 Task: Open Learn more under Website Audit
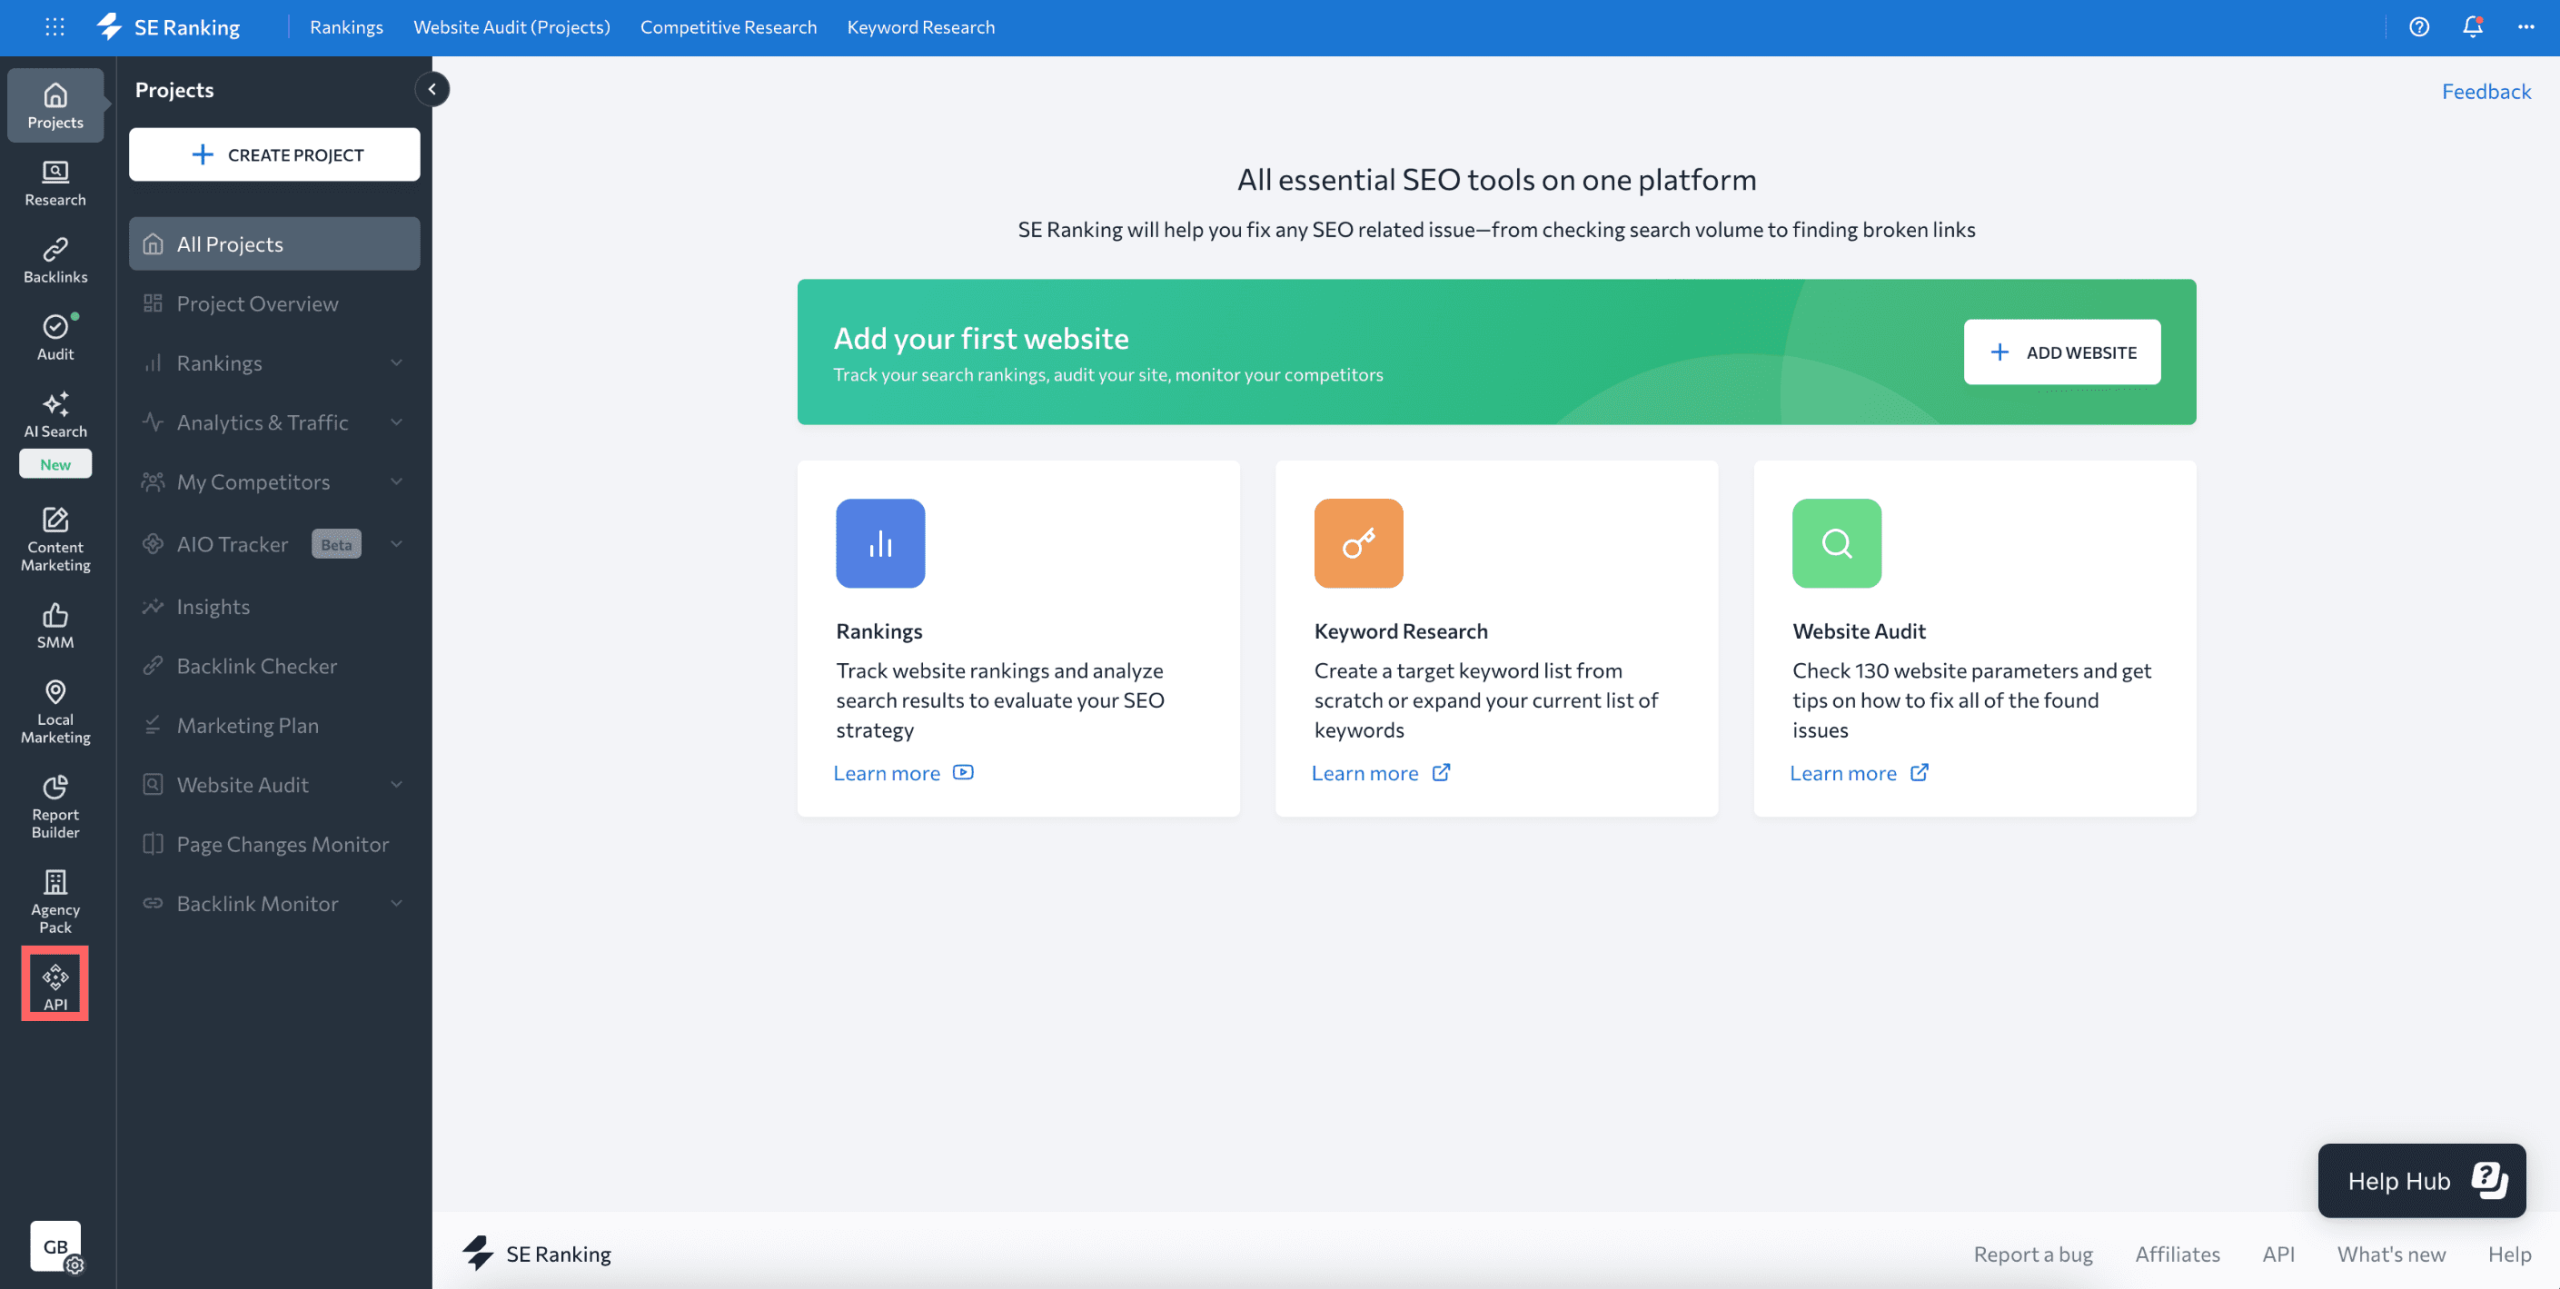[x=1845, y=772]
